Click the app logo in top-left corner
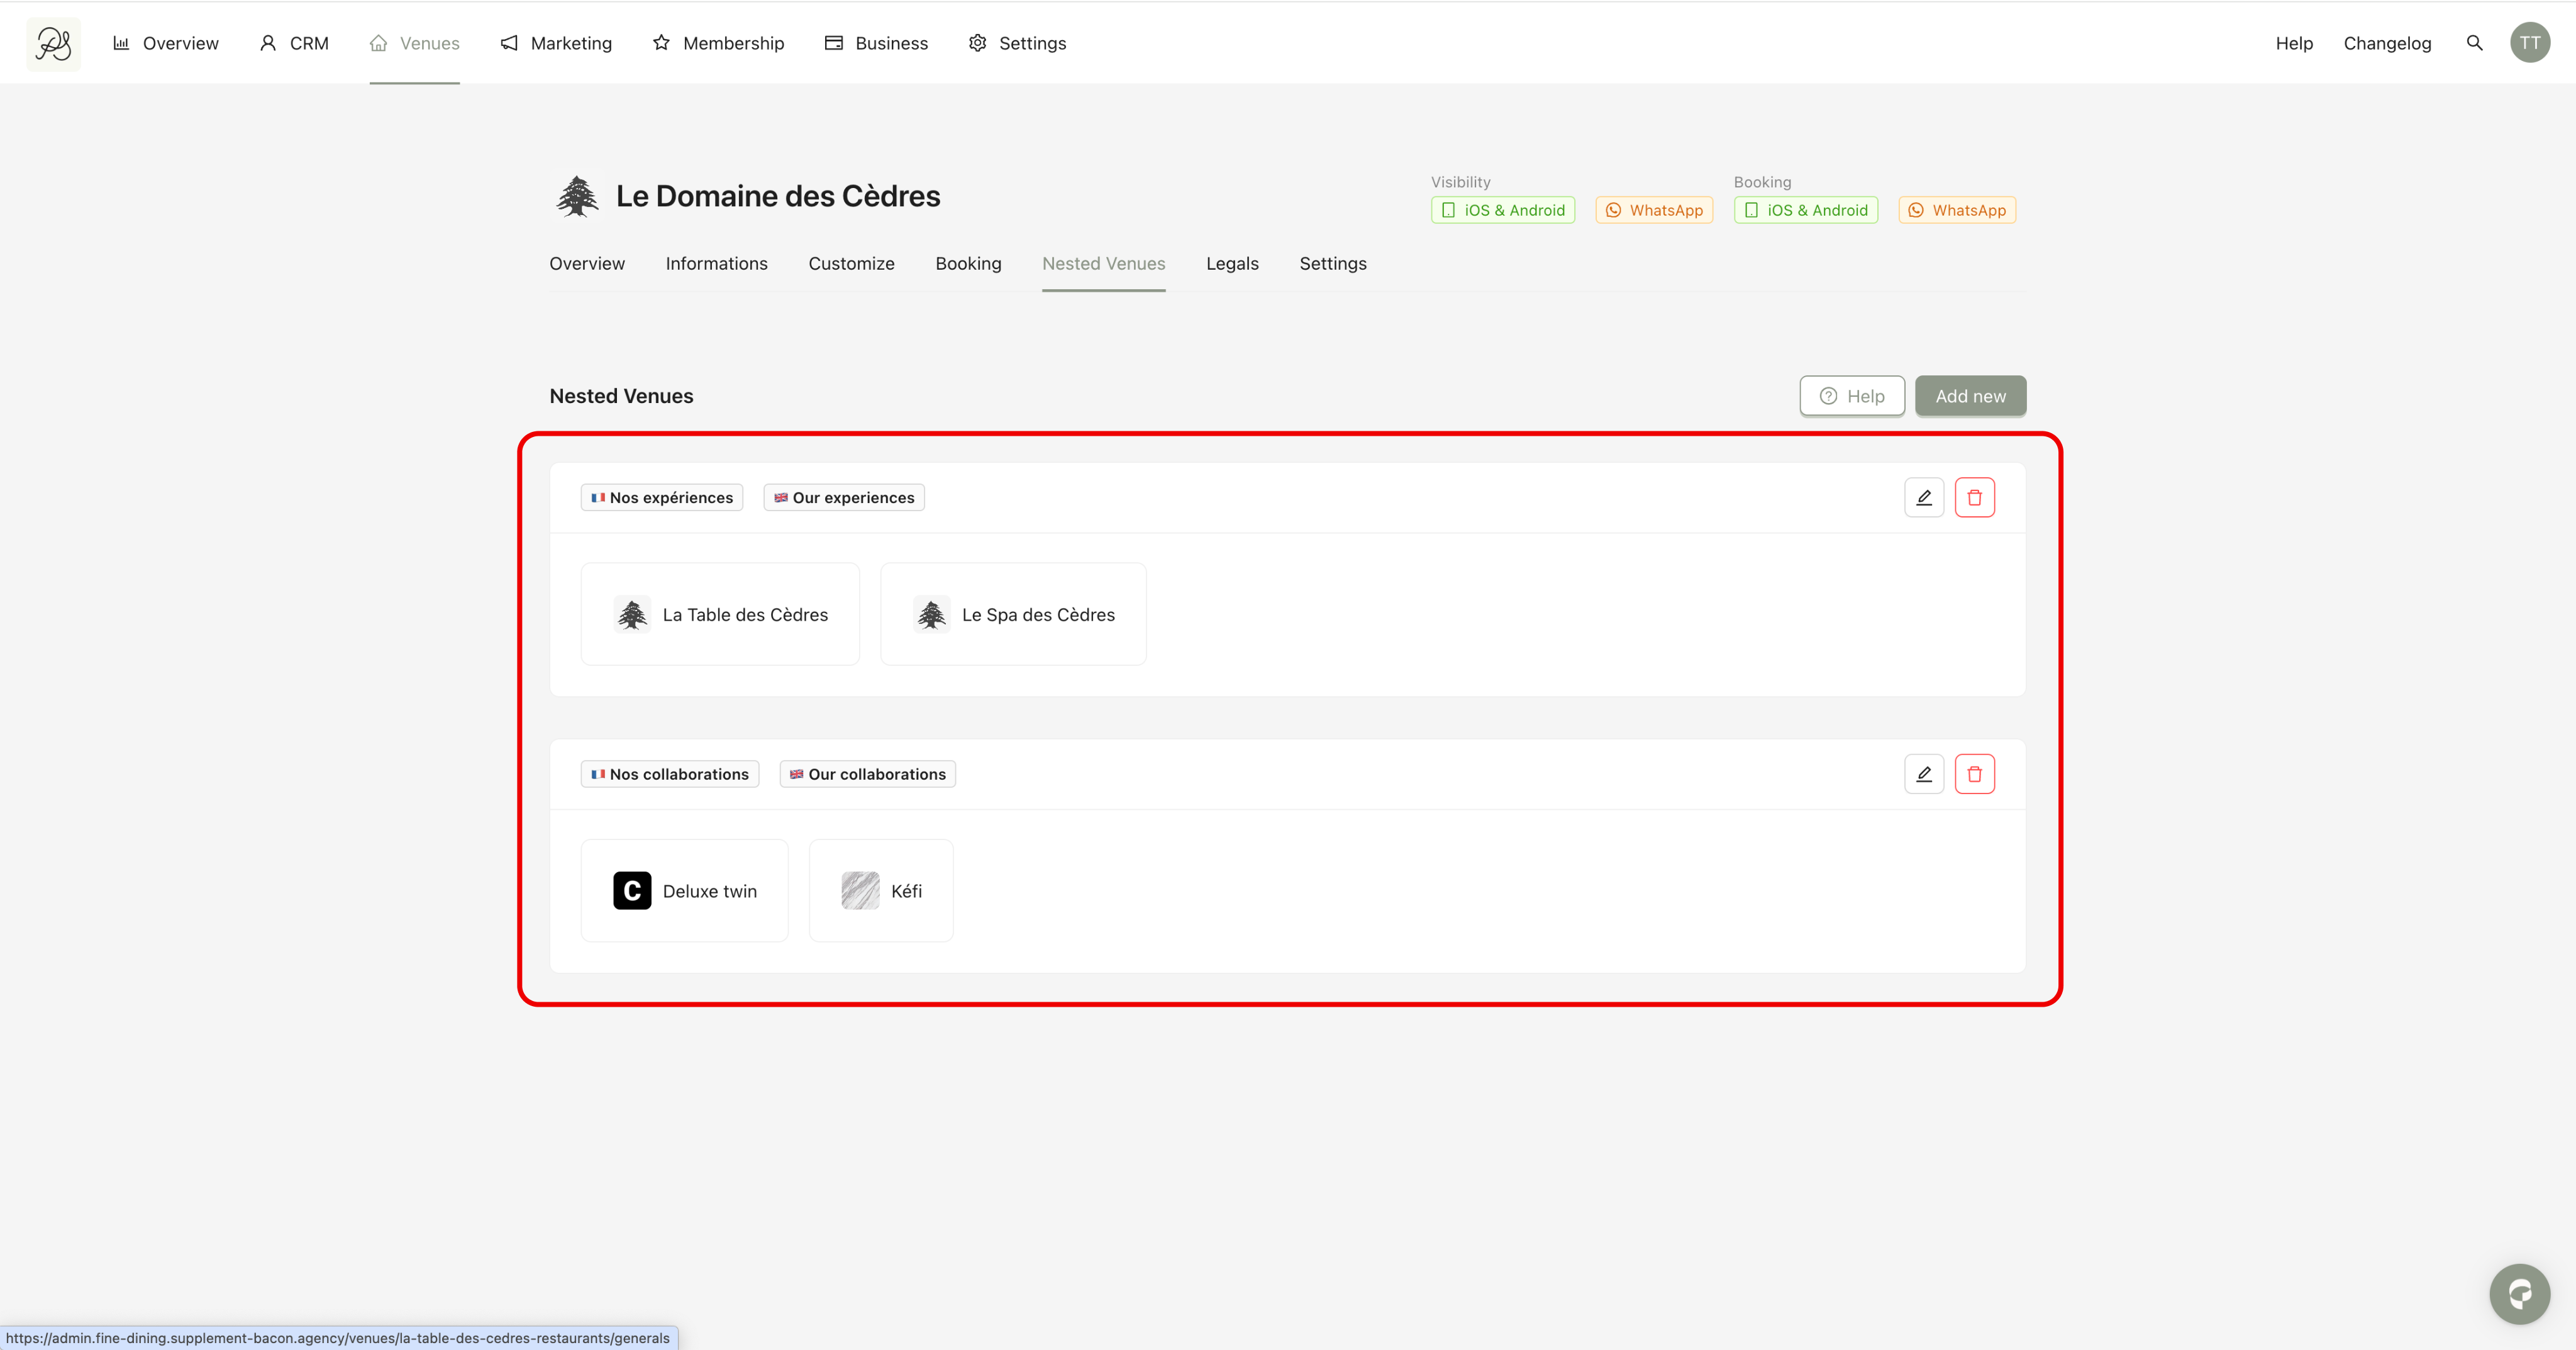 pyautogui.click(x=53, y=43)
